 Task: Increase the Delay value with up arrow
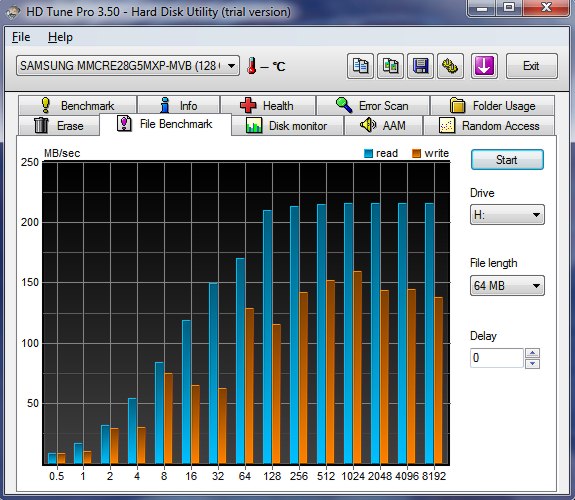[x=532, y=353]
